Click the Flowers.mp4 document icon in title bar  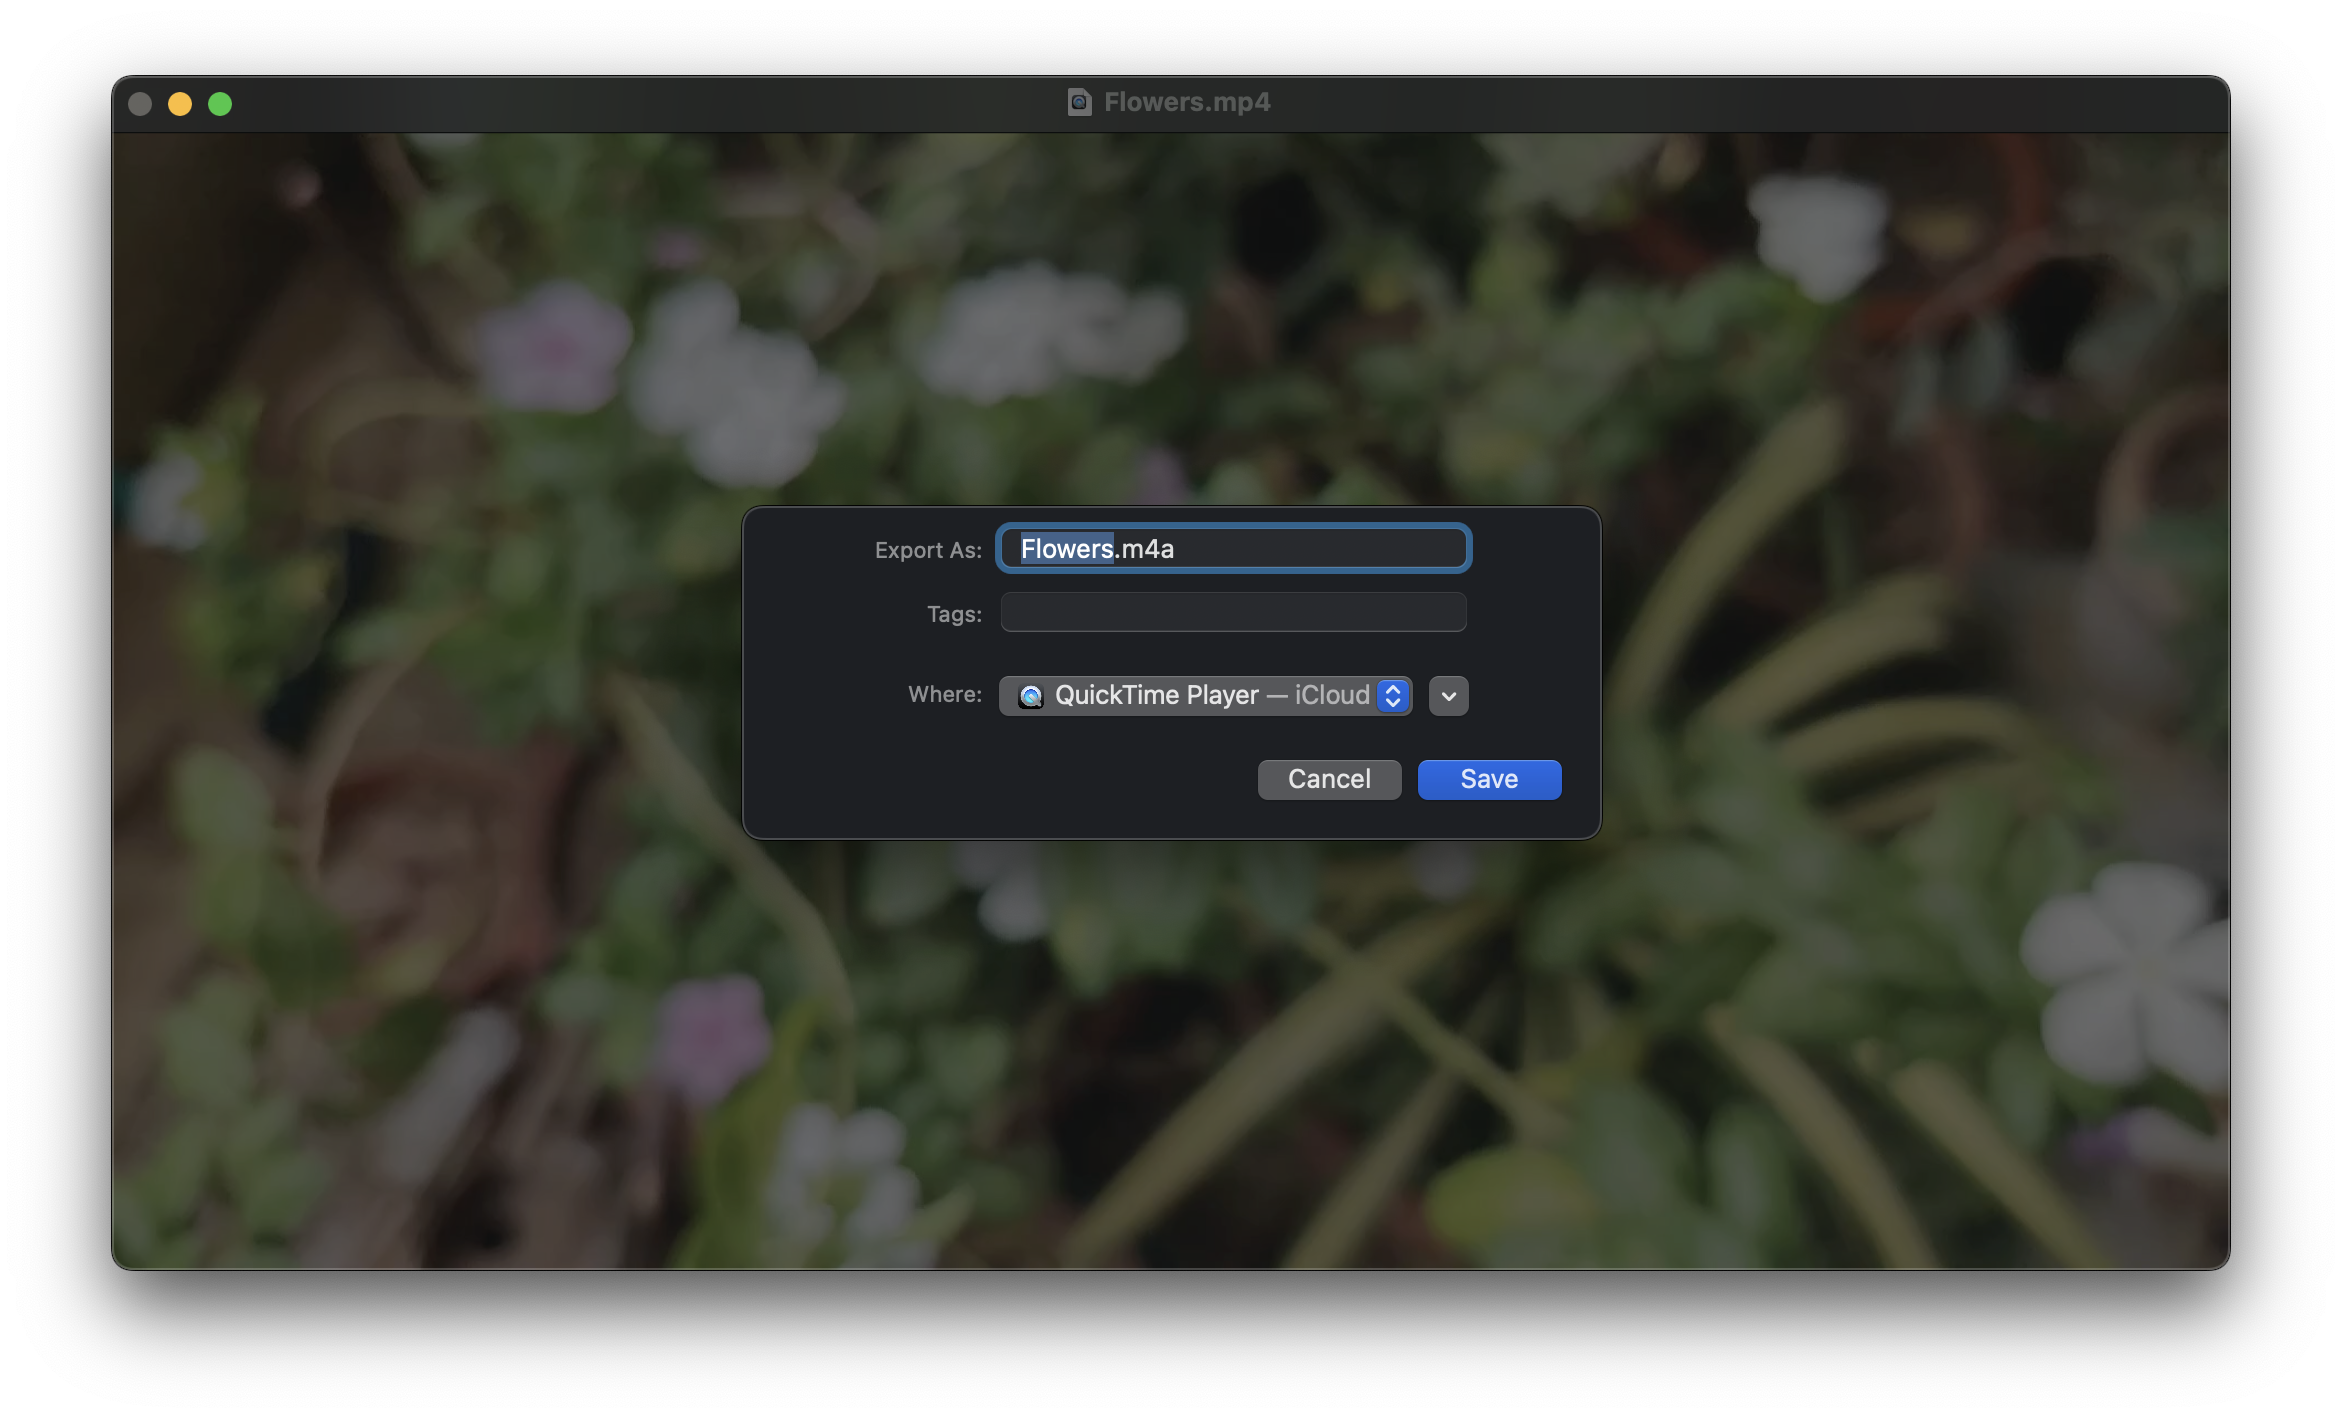click(1079, 102)
